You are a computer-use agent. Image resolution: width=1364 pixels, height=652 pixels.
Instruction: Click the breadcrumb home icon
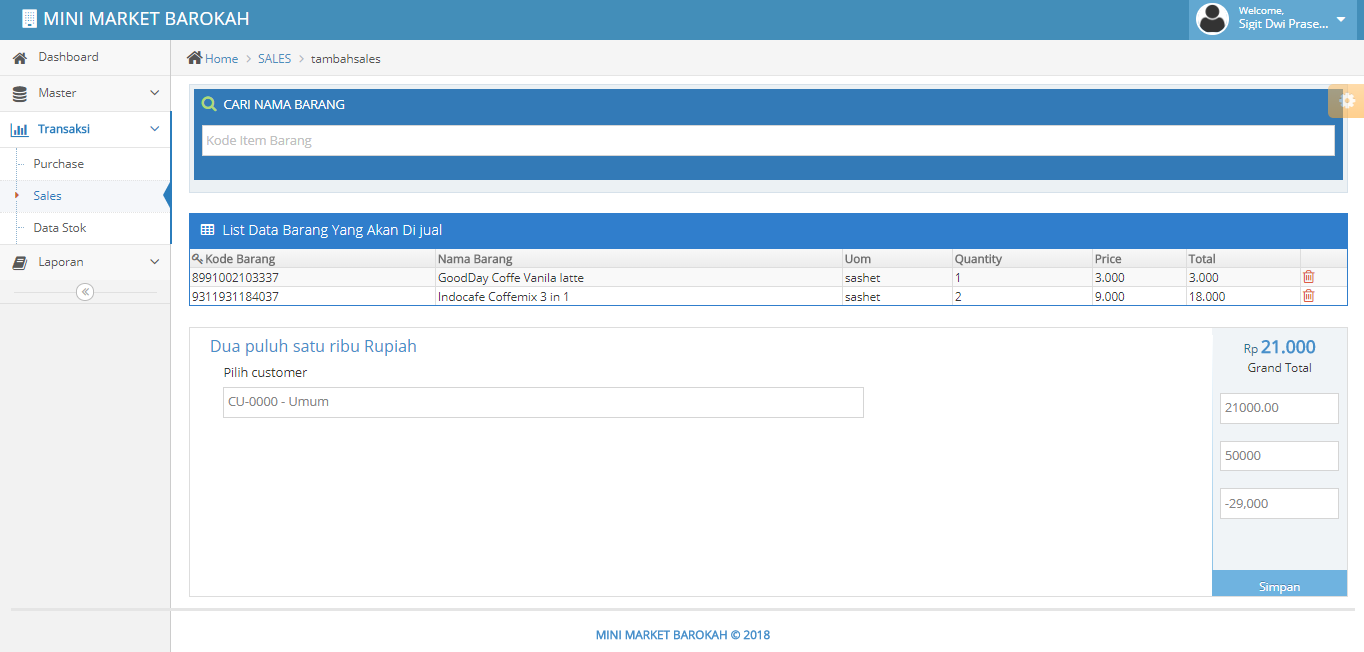195,58
